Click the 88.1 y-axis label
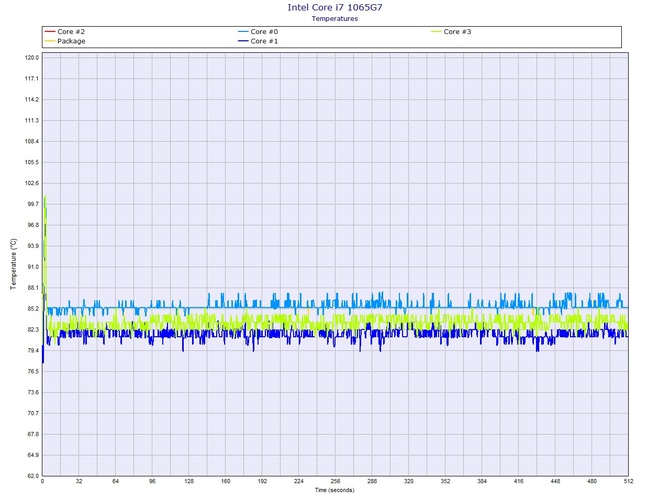The width and height of the screenshot is (670, 502). click(33, 288)
